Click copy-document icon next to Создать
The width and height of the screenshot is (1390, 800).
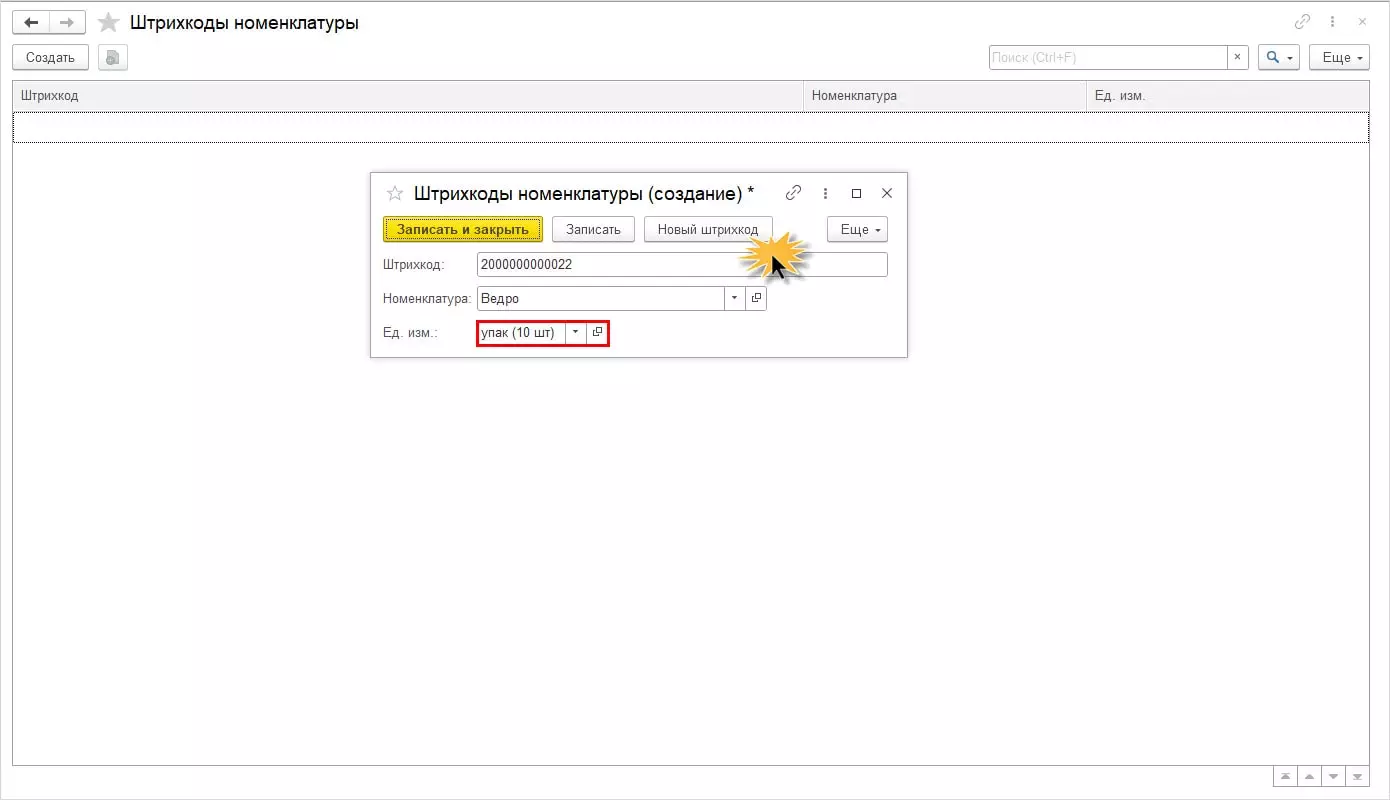pyautogui.click(x=113, y=58)
